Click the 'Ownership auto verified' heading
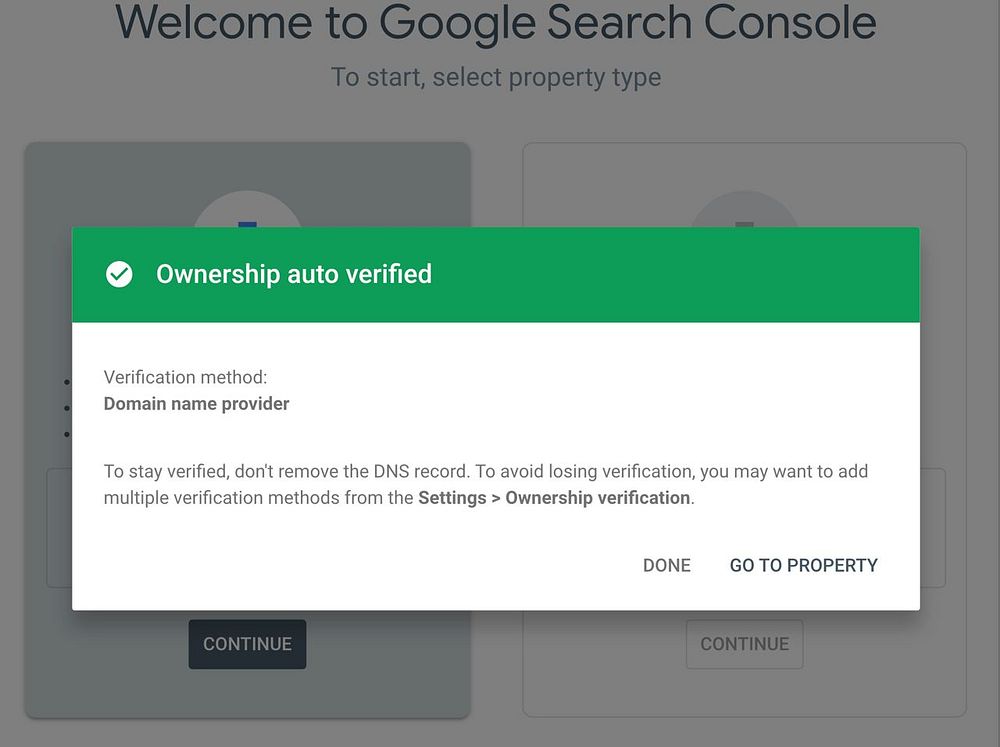The height and width of the screenshot is (747, 1000). tap(293, 274)
